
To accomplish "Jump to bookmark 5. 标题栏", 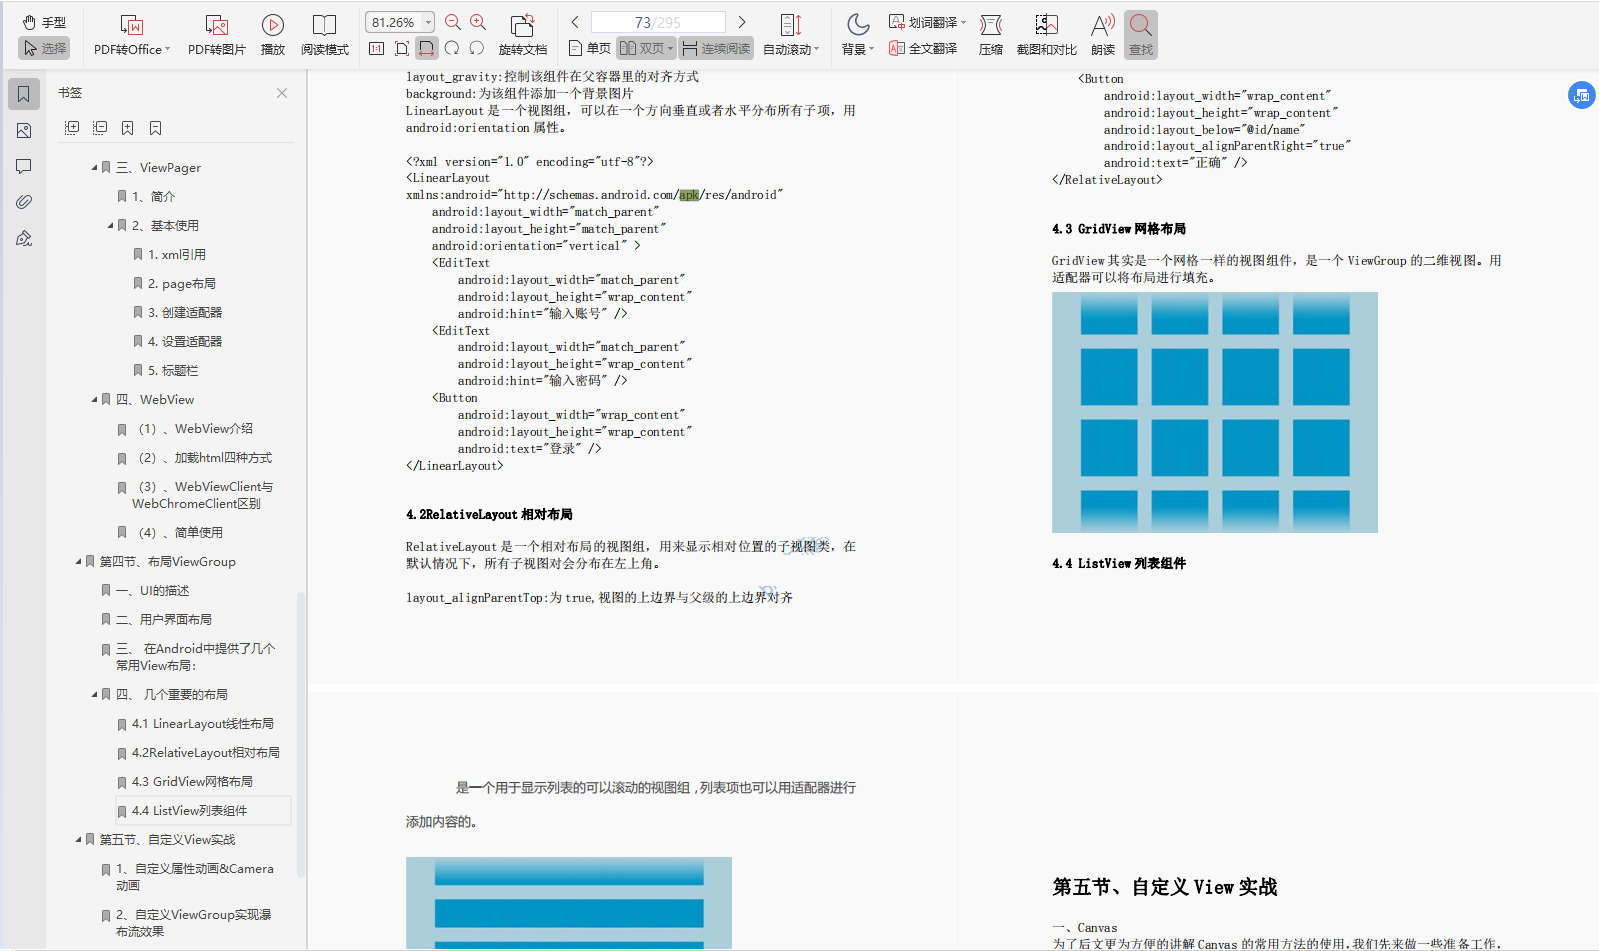I will click(x=173, y=371).
